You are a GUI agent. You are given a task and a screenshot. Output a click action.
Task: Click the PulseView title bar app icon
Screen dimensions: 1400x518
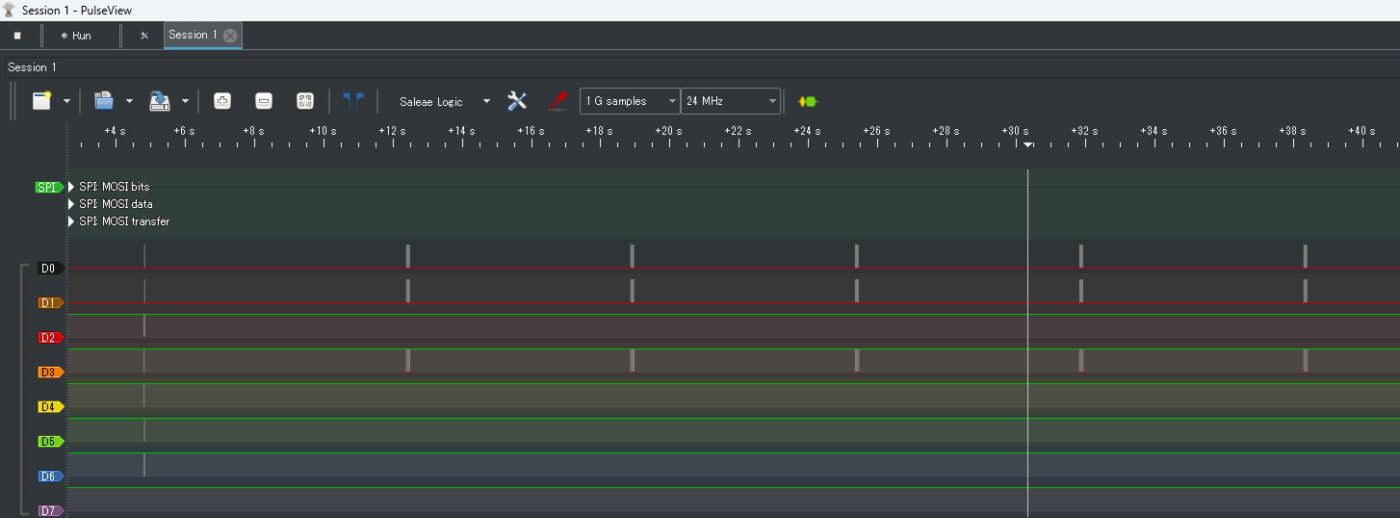[9, 10]
